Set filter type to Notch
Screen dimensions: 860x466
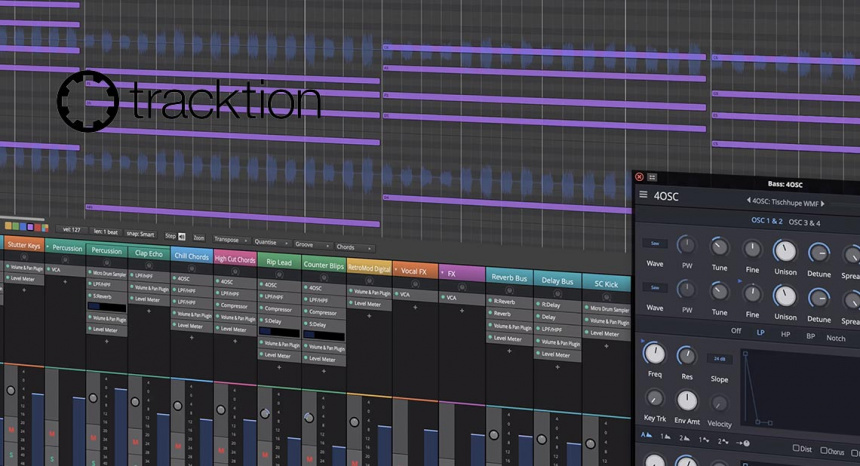click(836, 338)
